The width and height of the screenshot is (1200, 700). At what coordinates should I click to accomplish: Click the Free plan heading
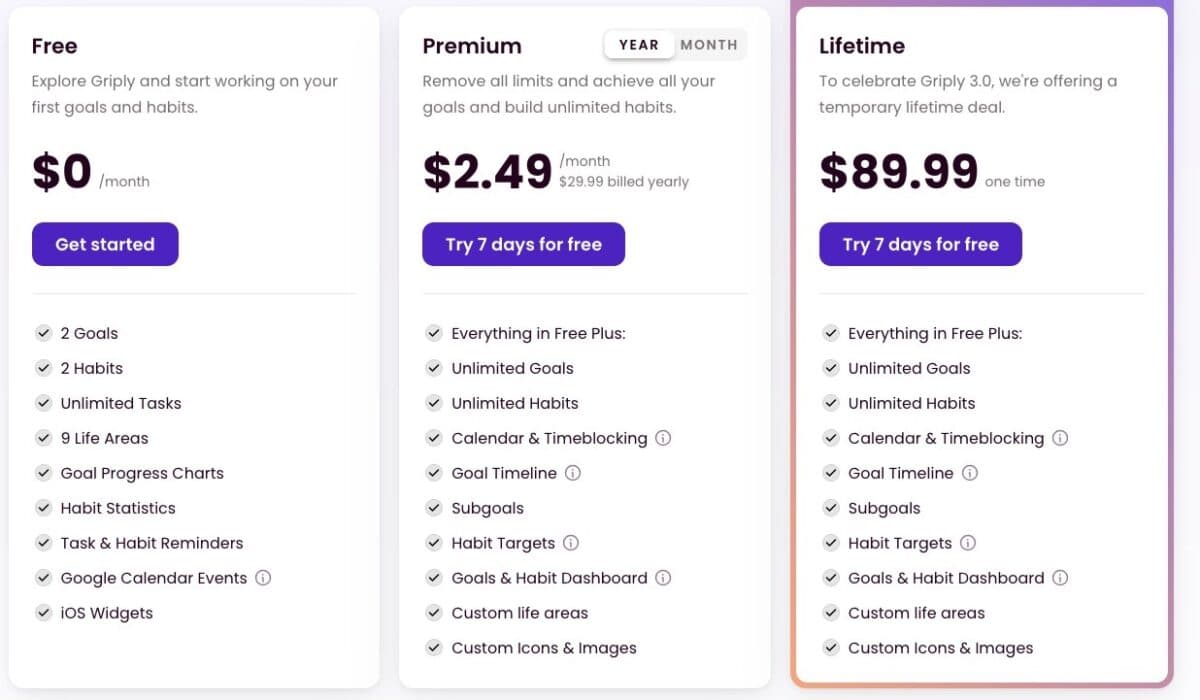coord(54,46)
